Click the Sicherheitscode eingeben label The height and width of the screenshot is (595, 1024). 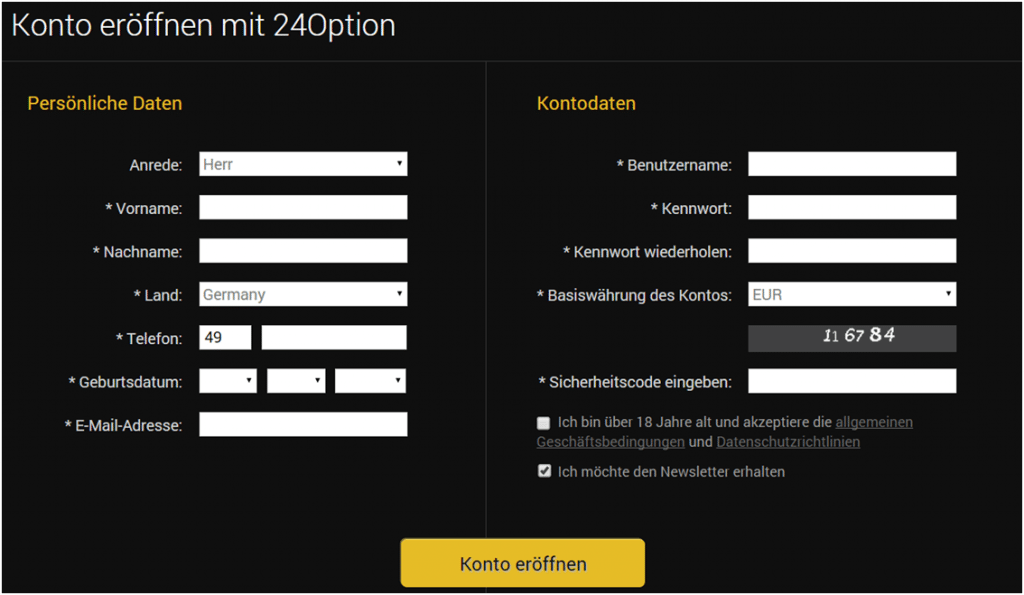pyautogui.click(x=635, y=382)
